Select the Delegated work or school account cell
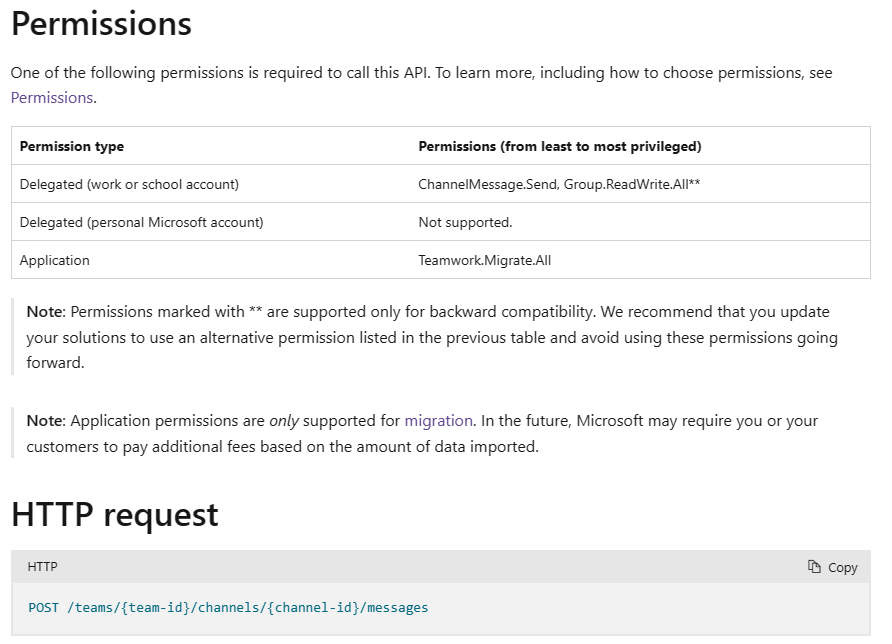Viewport: 892px width, 644px height. click(129, 184)
